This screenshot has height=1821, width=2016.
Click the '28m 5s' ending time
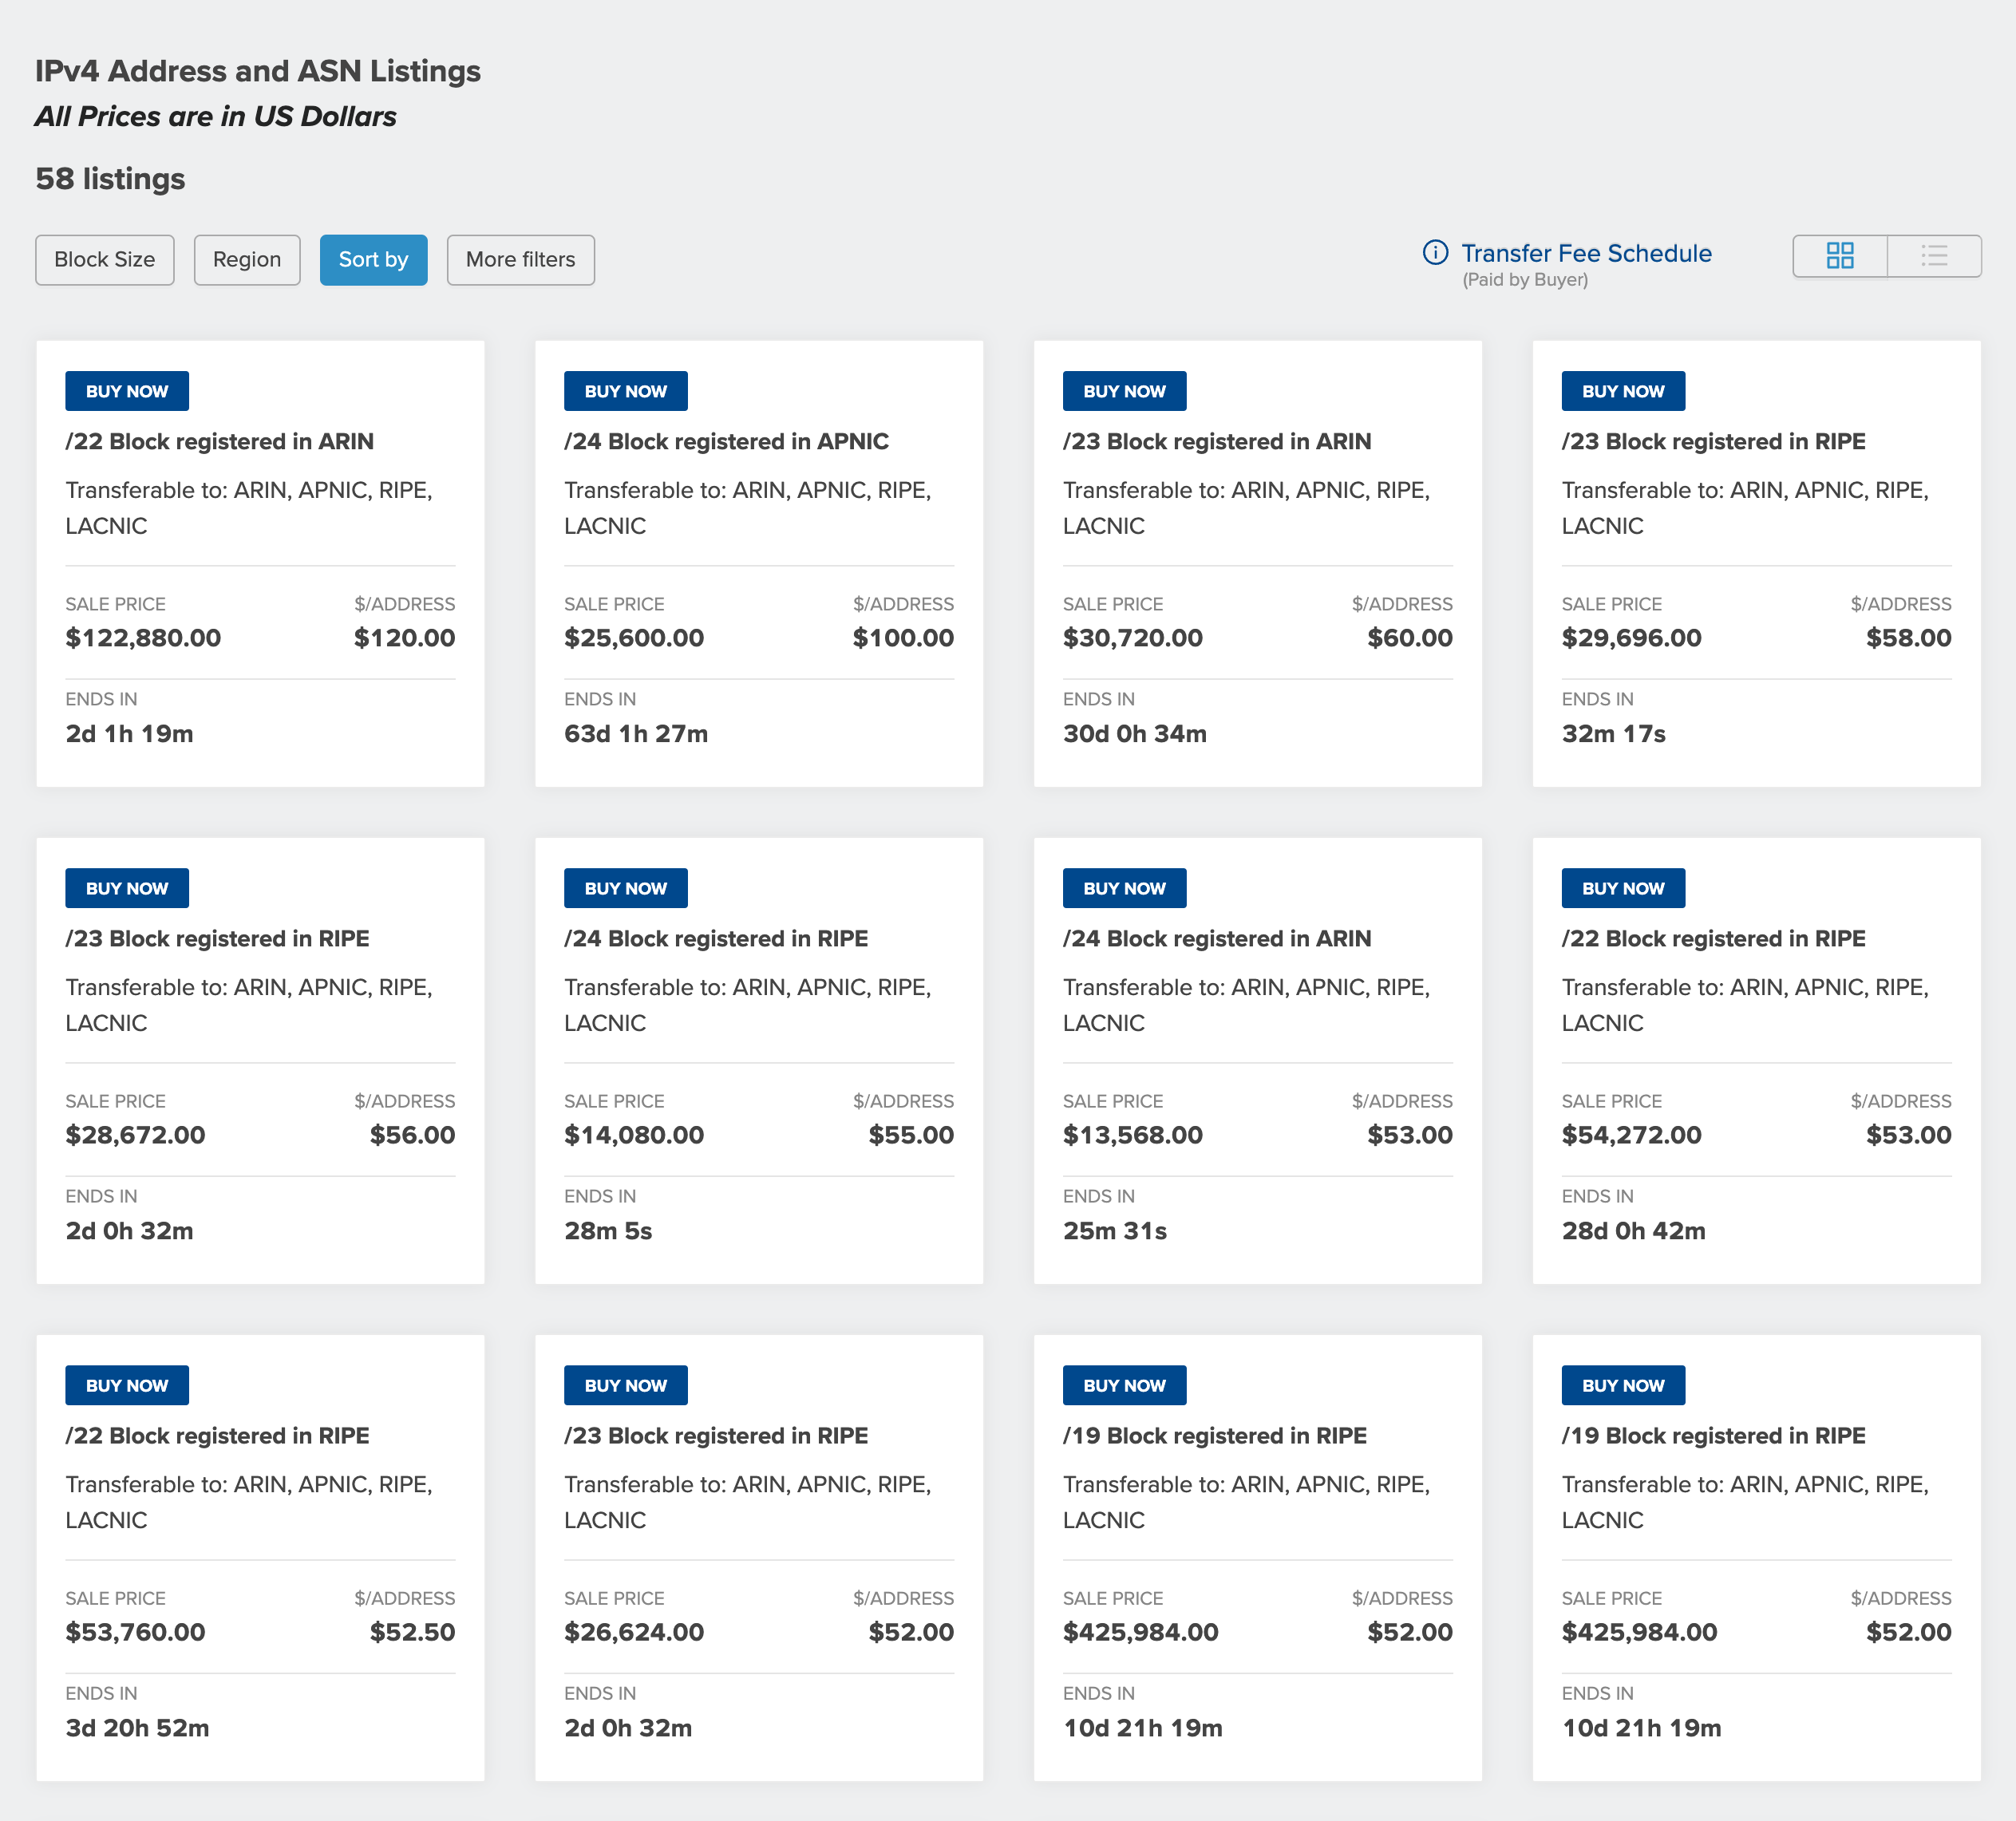(608, 1231)
